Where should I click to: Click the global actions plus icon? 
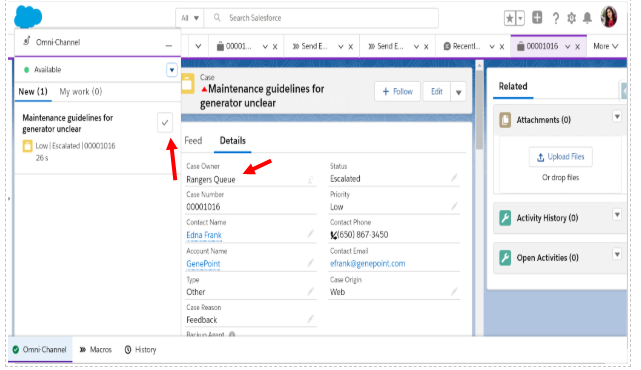coord(537,18)
